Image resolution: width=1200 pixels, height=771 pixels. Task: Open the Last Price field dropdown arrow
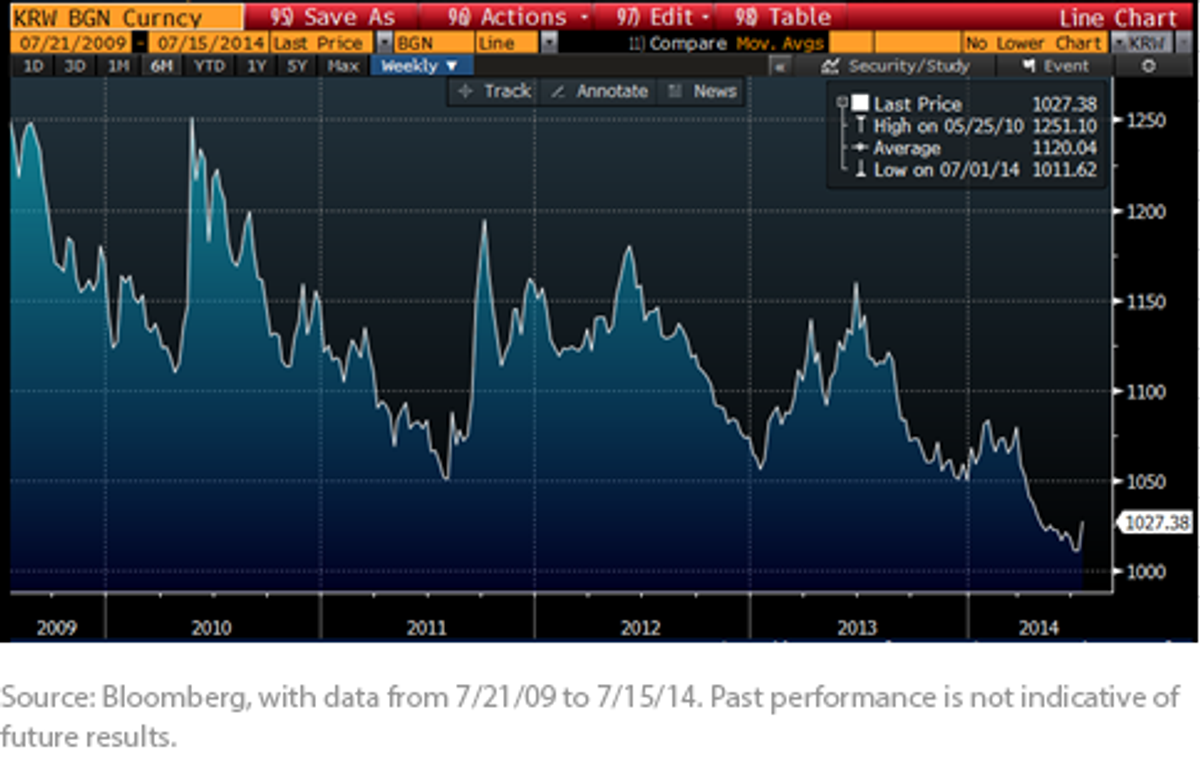384,44
